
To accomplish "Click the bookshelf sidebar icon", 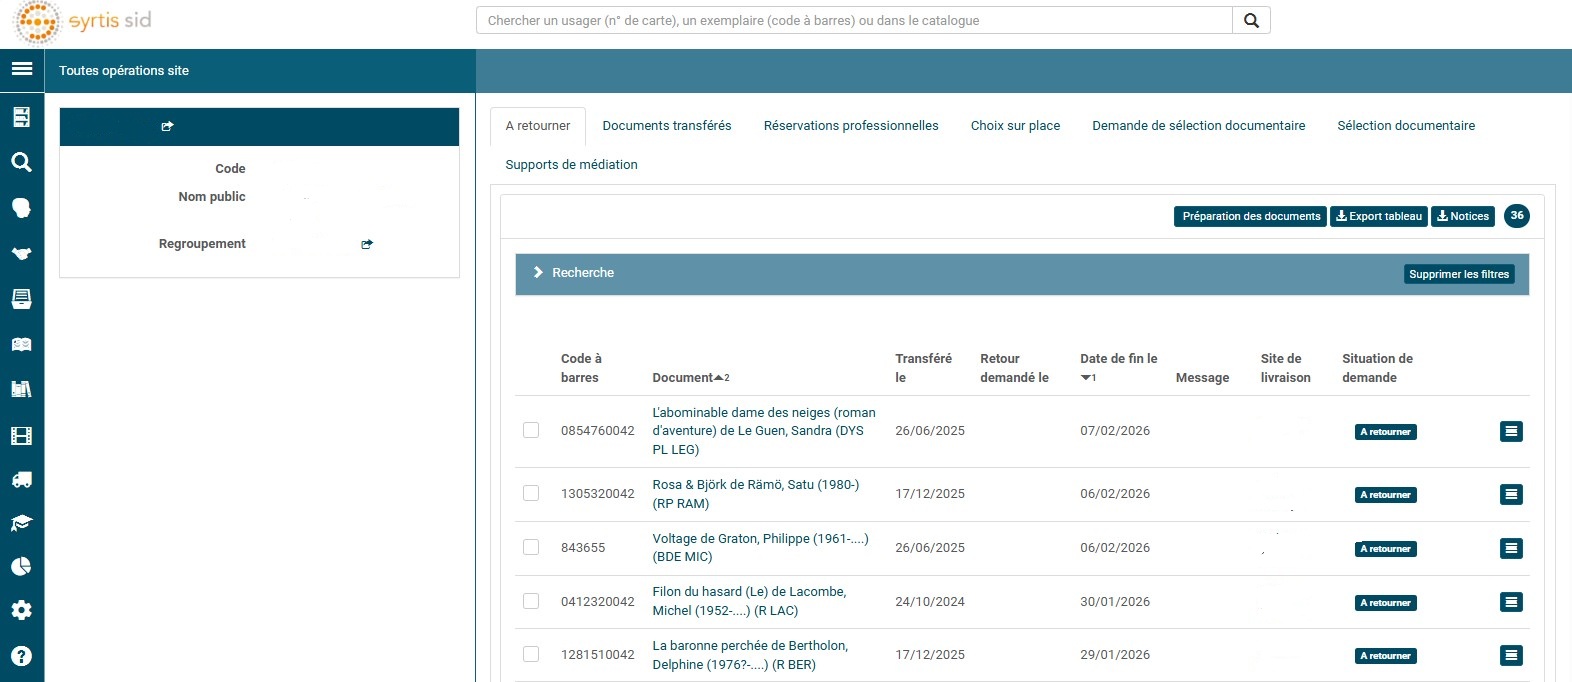I will [21, 389].
